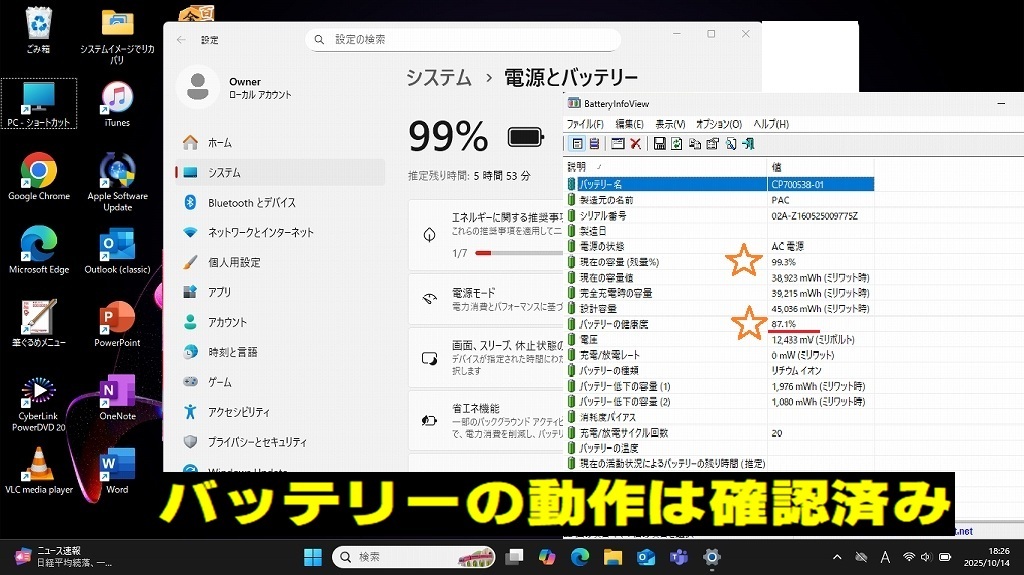Click the copy icon in the BatteryInfoView toolbar

(x=695, y=144)
